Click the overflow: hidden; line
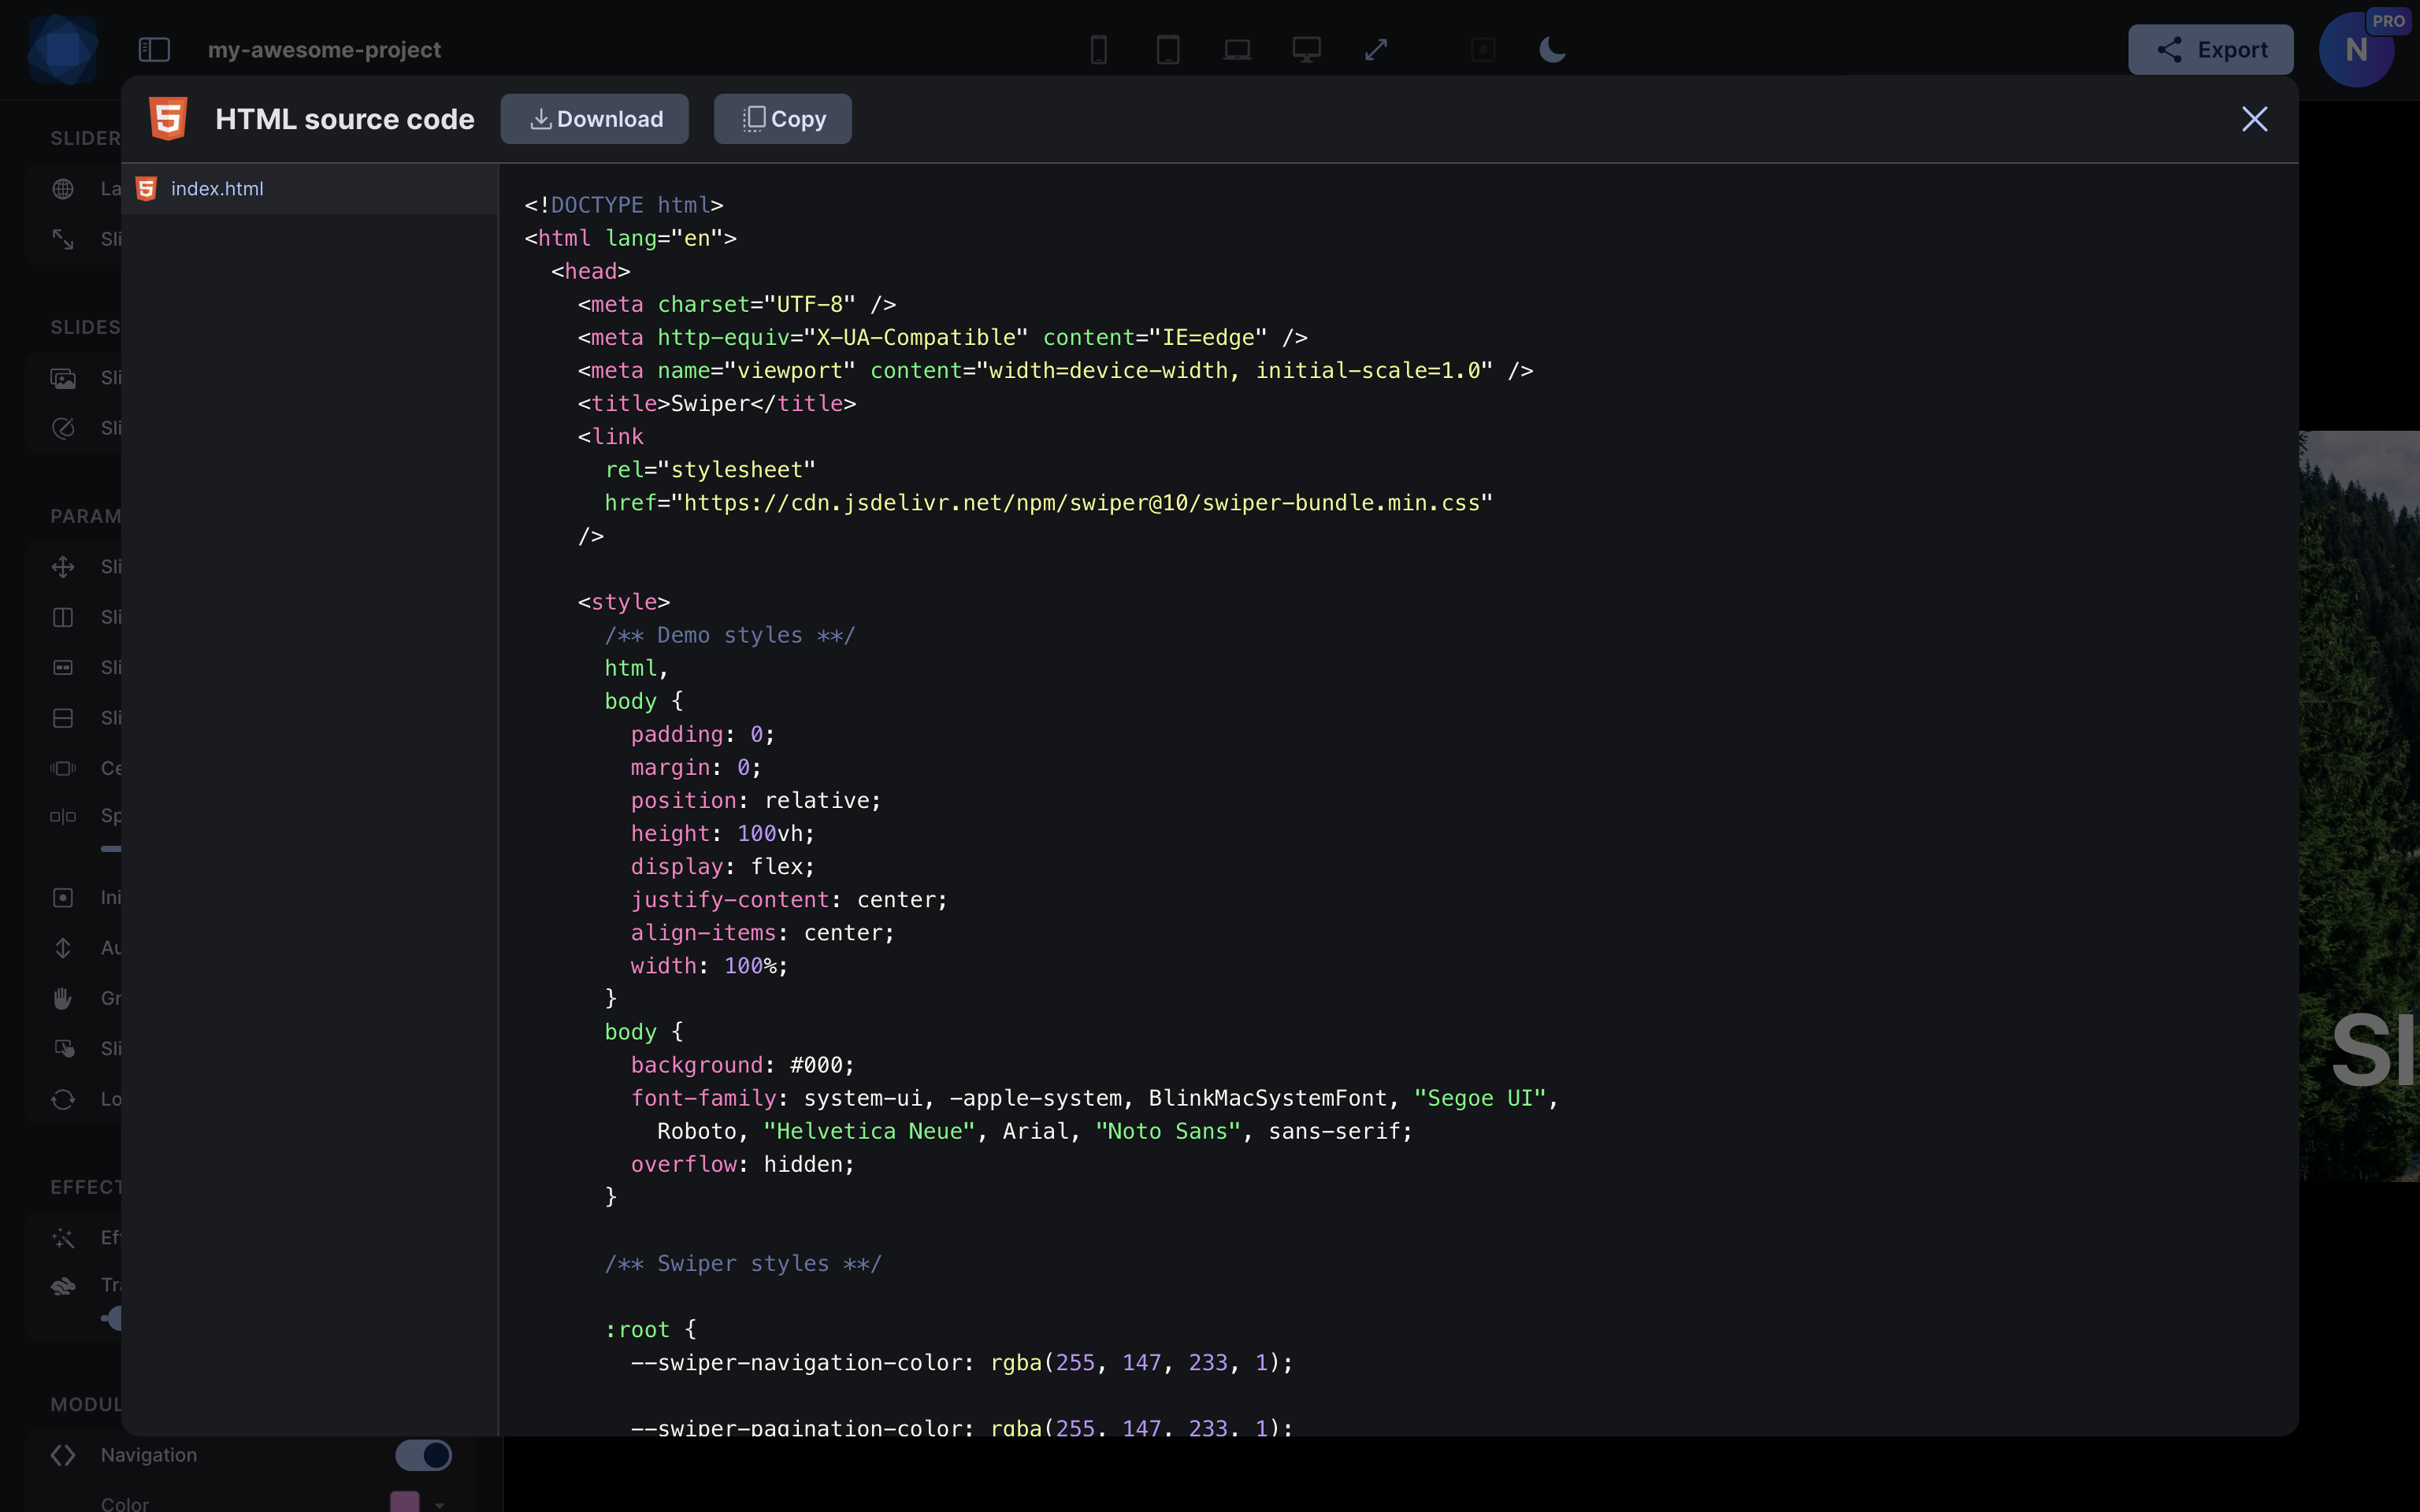This screenshot has height=1512, width=2420. click(x=742, y=1165)
